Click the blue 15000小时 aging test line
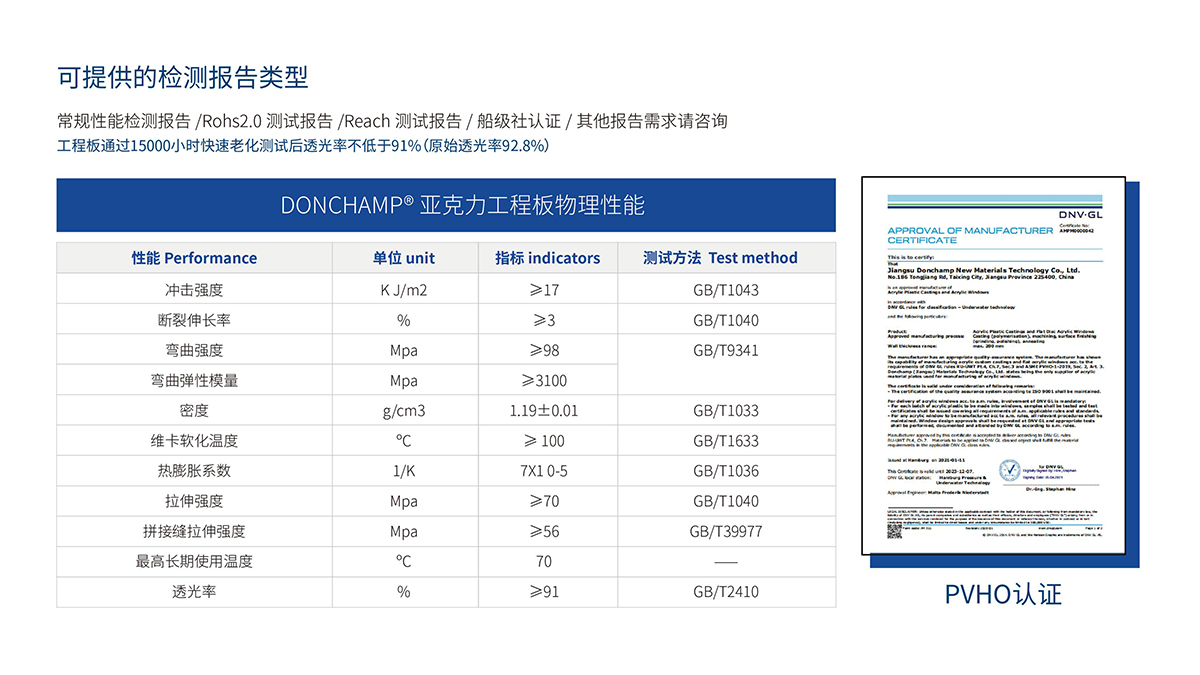The height and width of the screenshot is (675, 1200). pyautogui.click(x=303, y=146)
